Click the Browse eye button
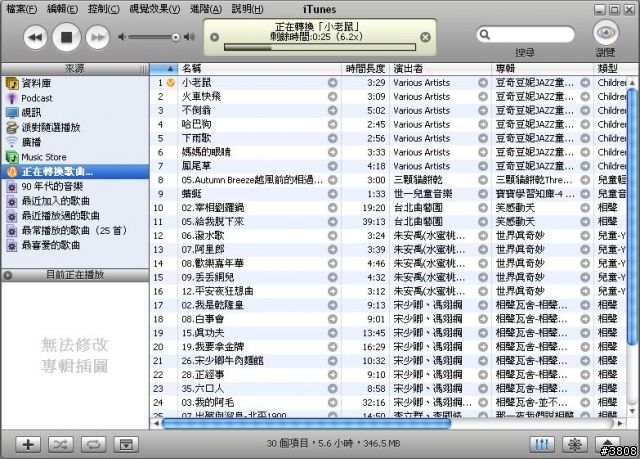Image resolution: width=640 pixels, height=459 pixels. click(x=605, y=33)
